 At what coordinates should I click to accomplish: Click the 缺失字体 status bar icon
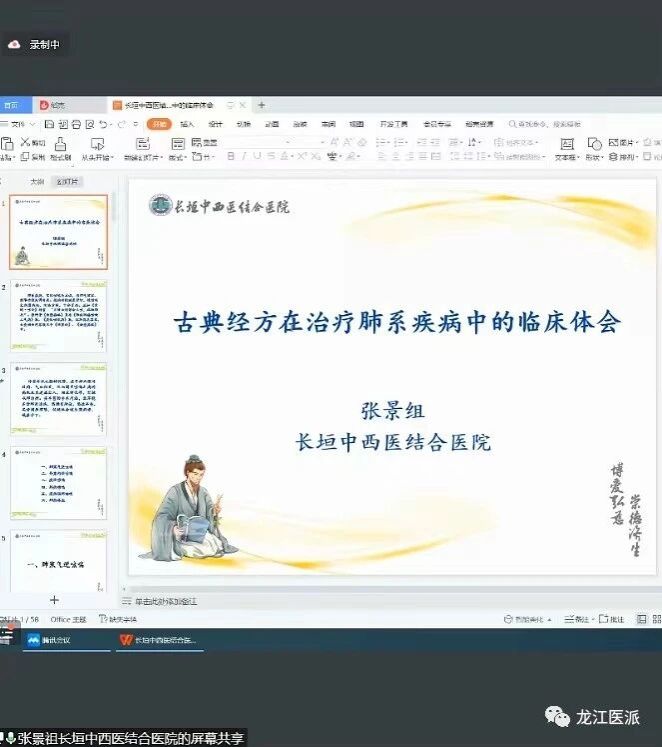click(x=116, y=619)
